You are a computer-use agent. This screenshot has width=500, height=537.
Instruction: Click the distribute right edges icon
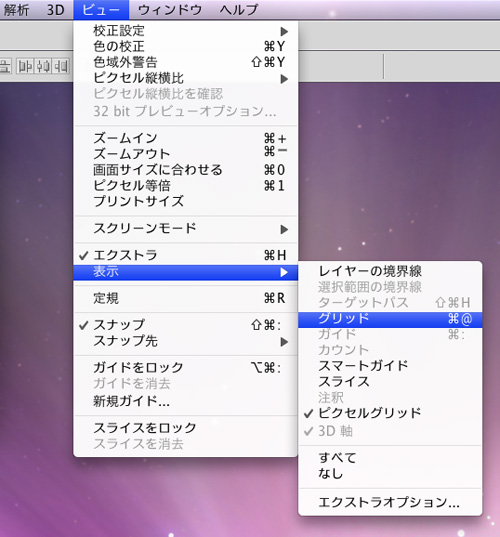point(61,66)
